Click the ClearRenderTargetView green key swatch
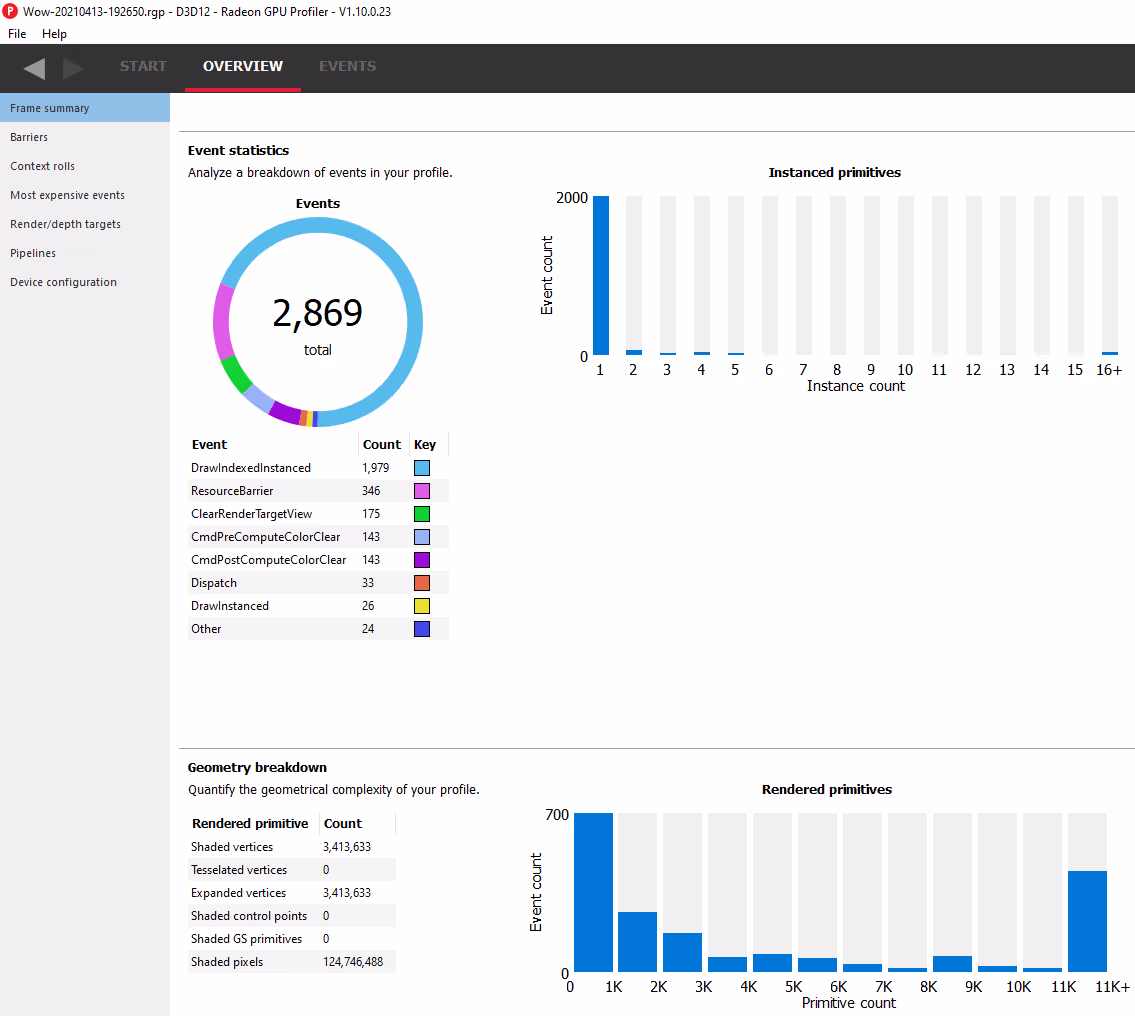The height and width of the screenshot is (1016, 1135). click(422, 514)
